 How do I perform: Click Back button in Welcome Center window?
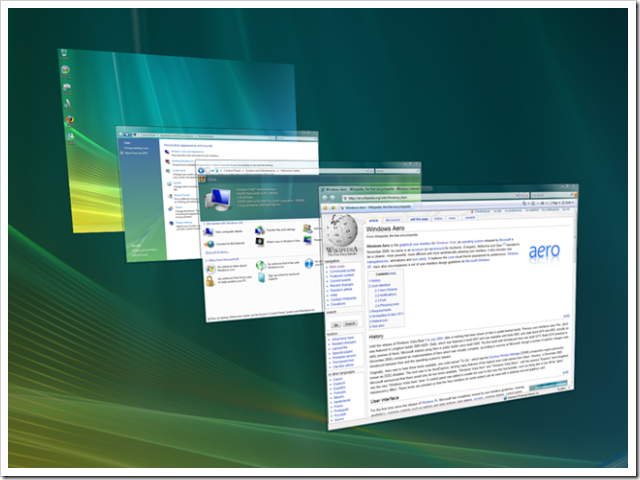click(x=201, y=171)
